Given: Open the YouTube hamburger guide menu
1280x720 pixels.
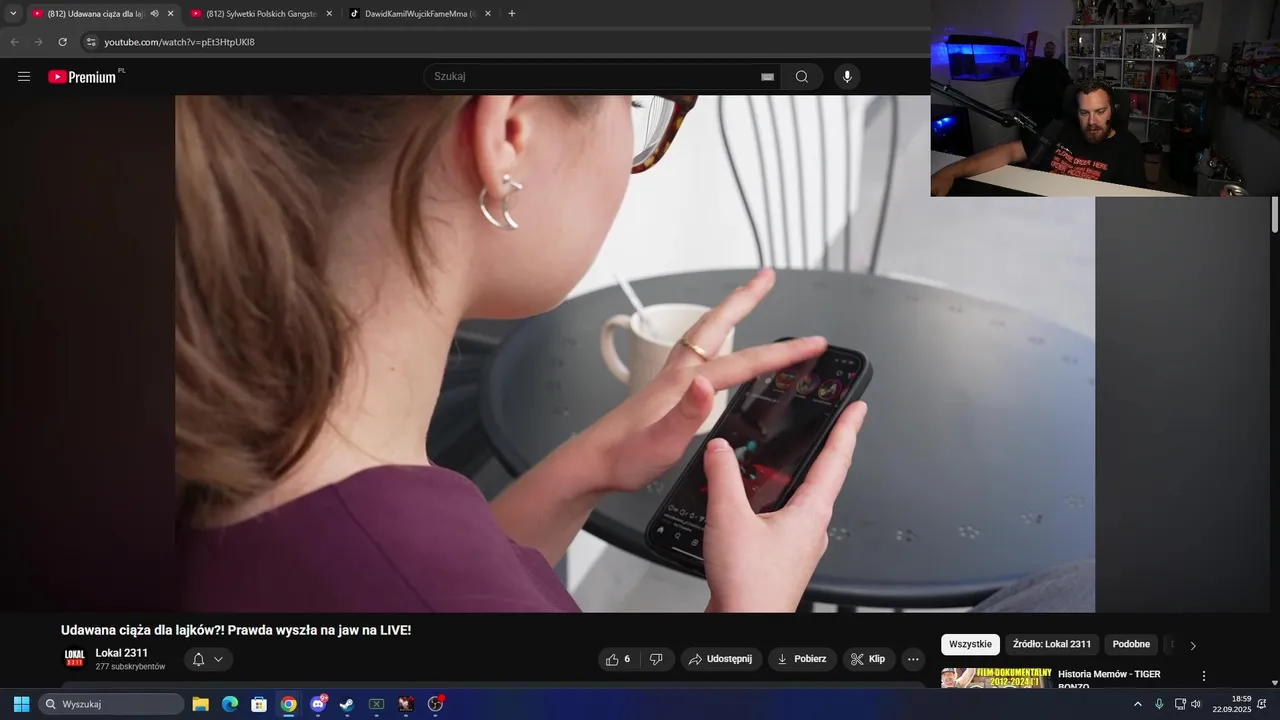Looking at the screenshot, I should pos(24,76).
